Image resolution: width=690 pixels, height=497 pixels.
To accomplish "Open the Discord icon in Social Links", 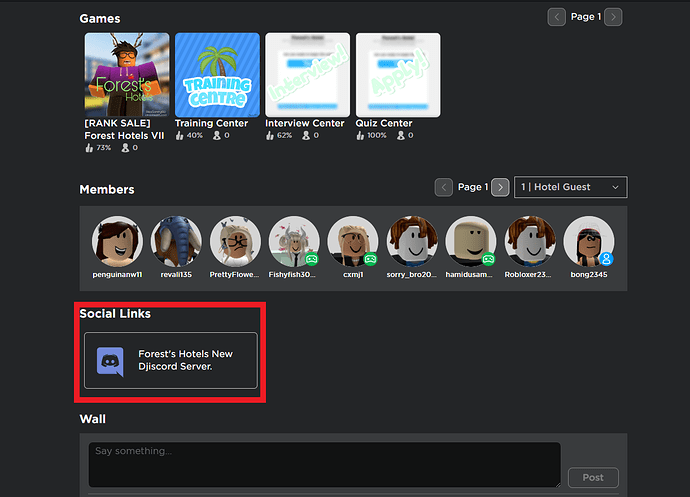I will [x=110, y=362].
